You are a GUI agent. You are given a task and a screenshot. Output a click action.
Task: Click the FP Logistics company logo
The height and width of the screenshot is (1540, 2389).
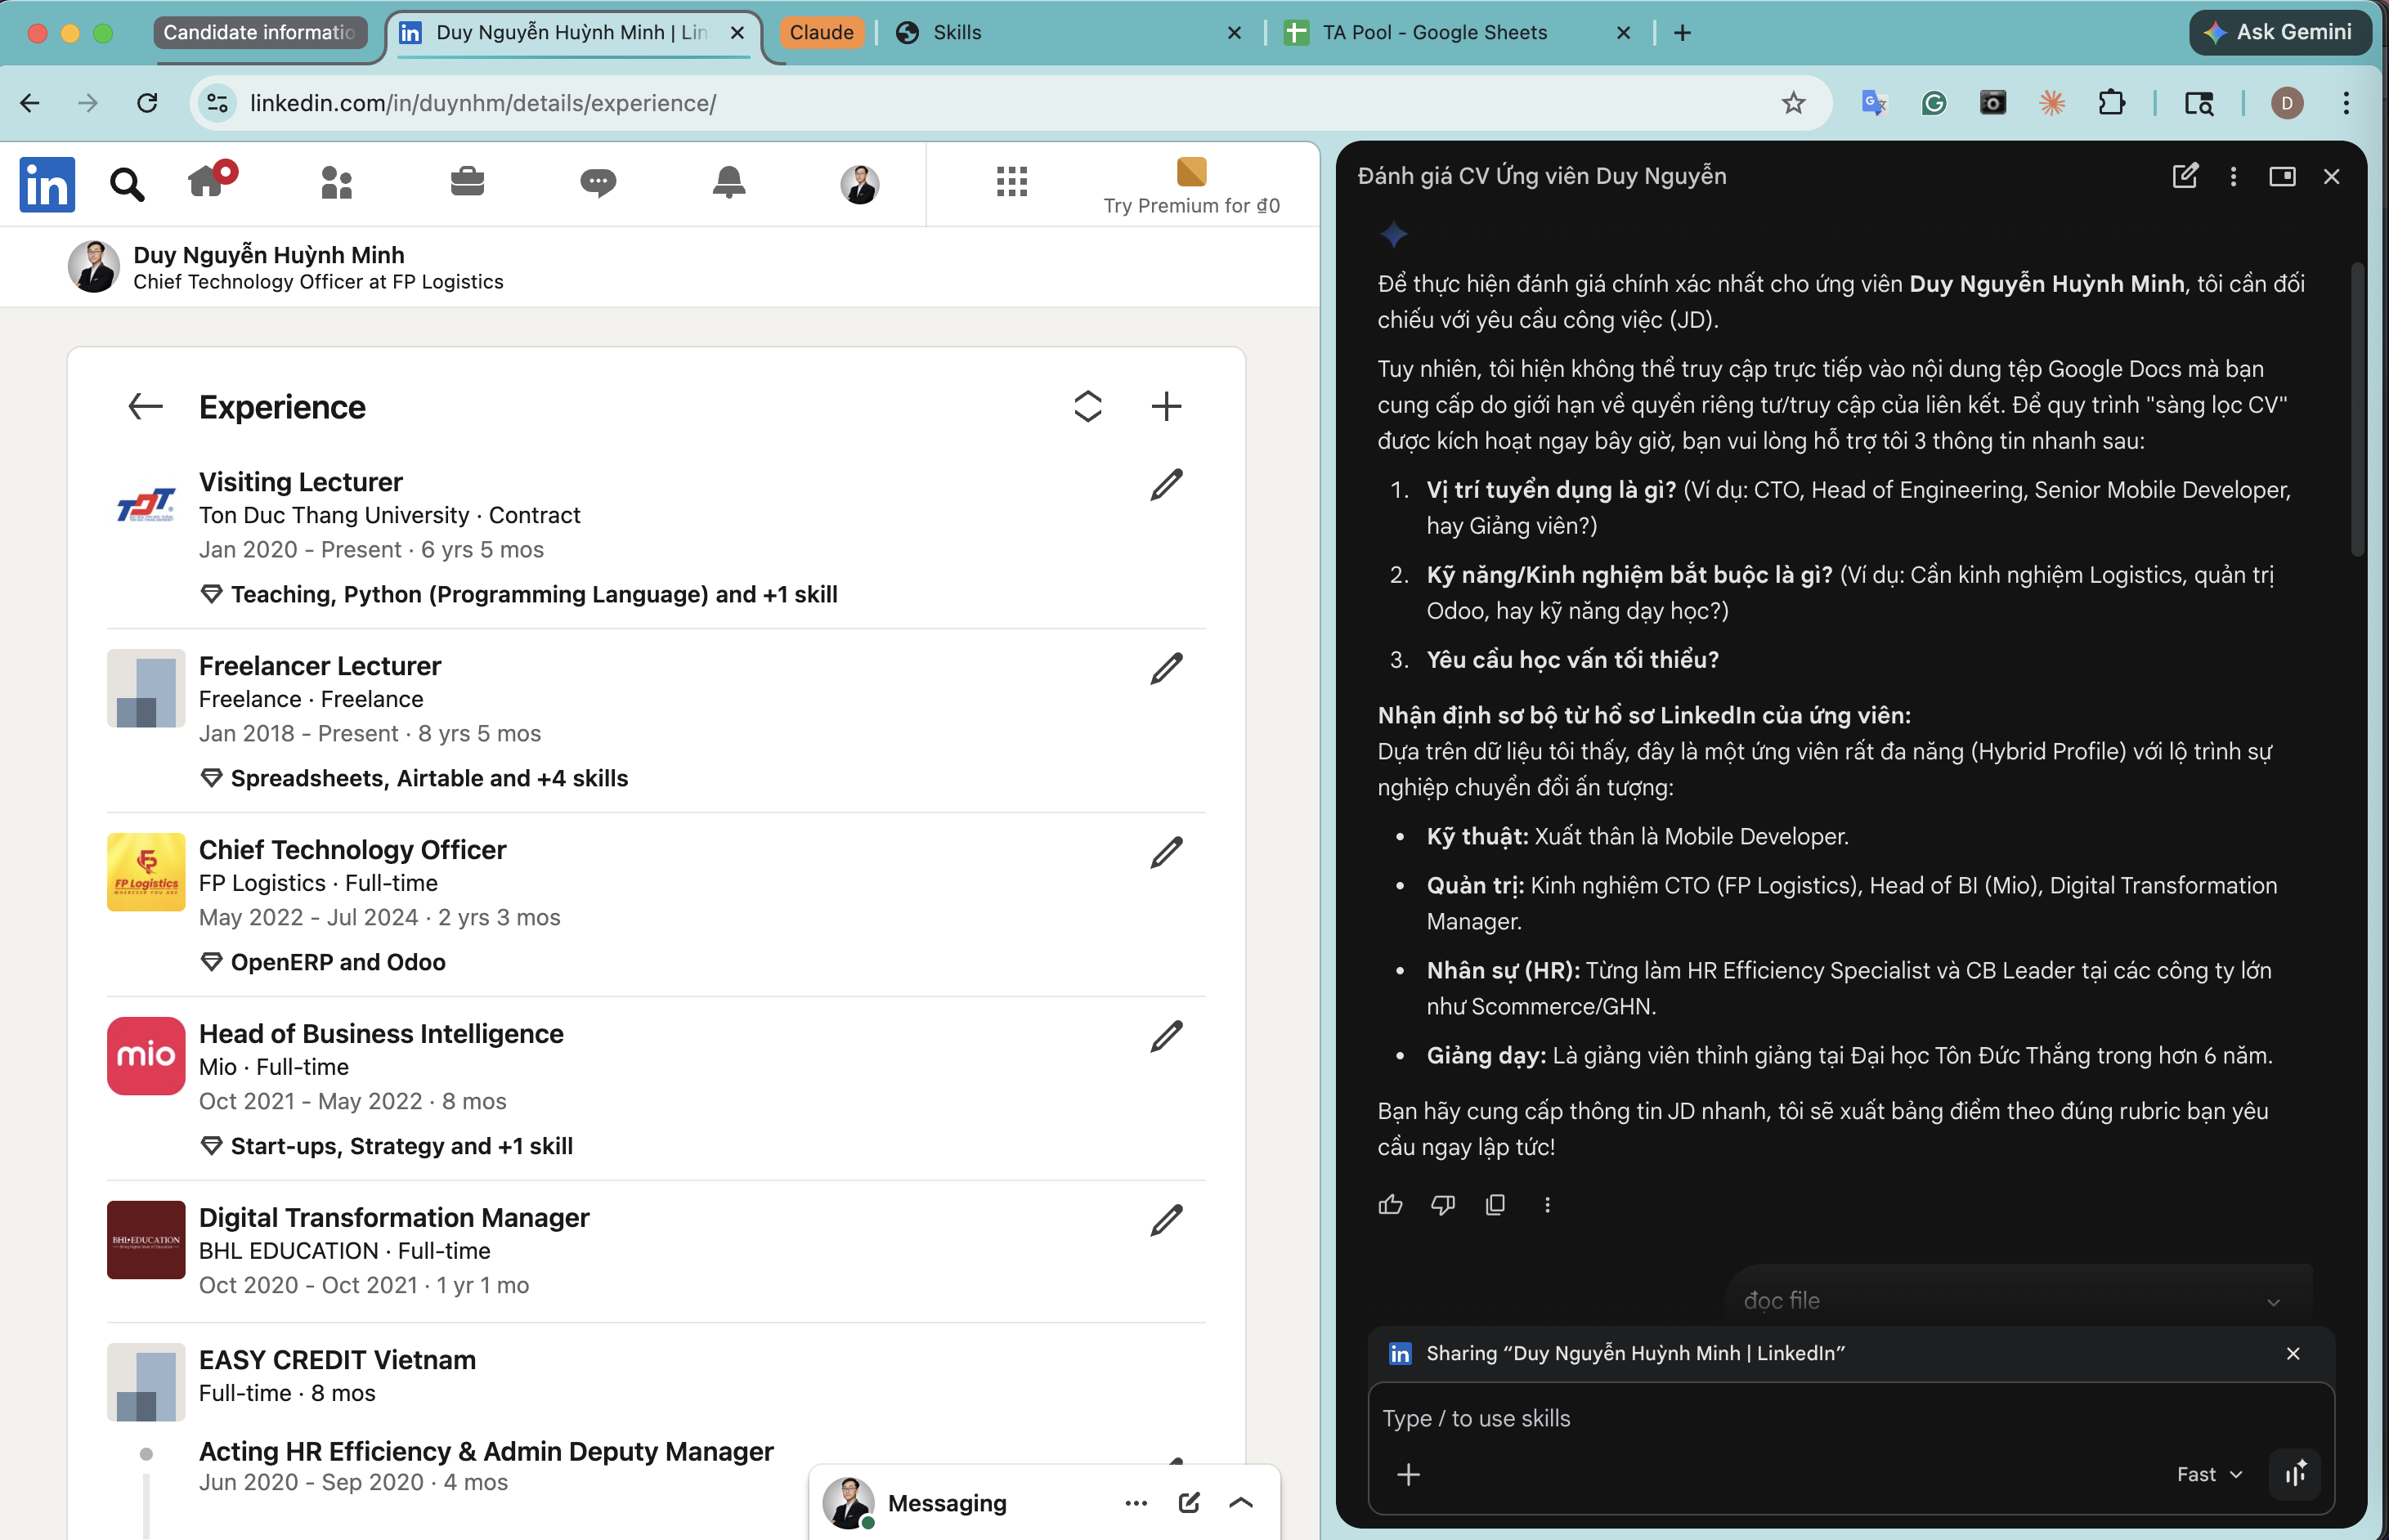coord(146,872)
